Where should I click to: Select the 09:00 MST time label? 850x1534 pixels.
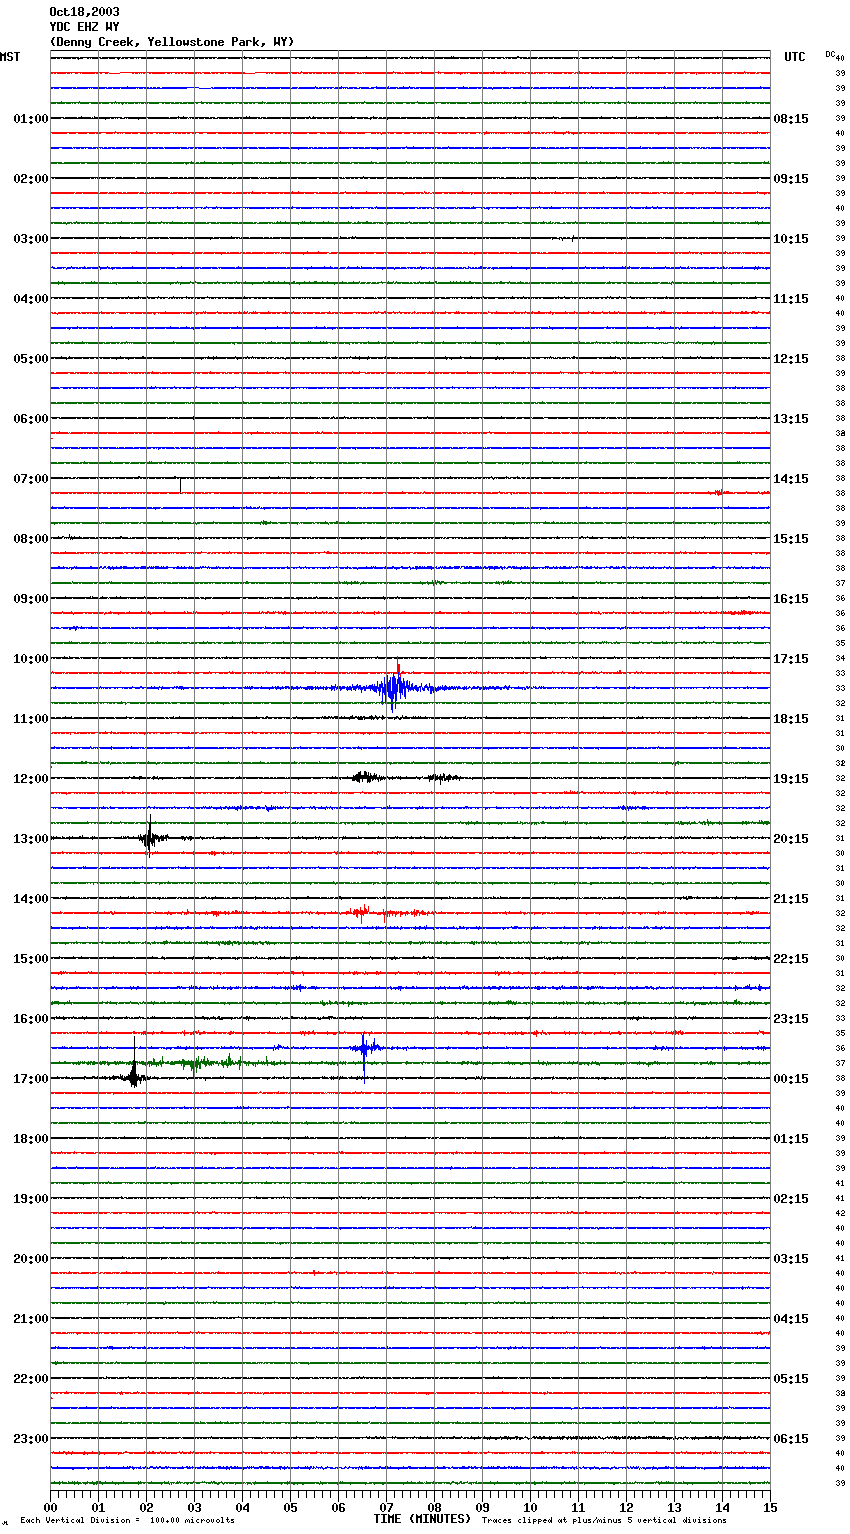tap(31, 599)
